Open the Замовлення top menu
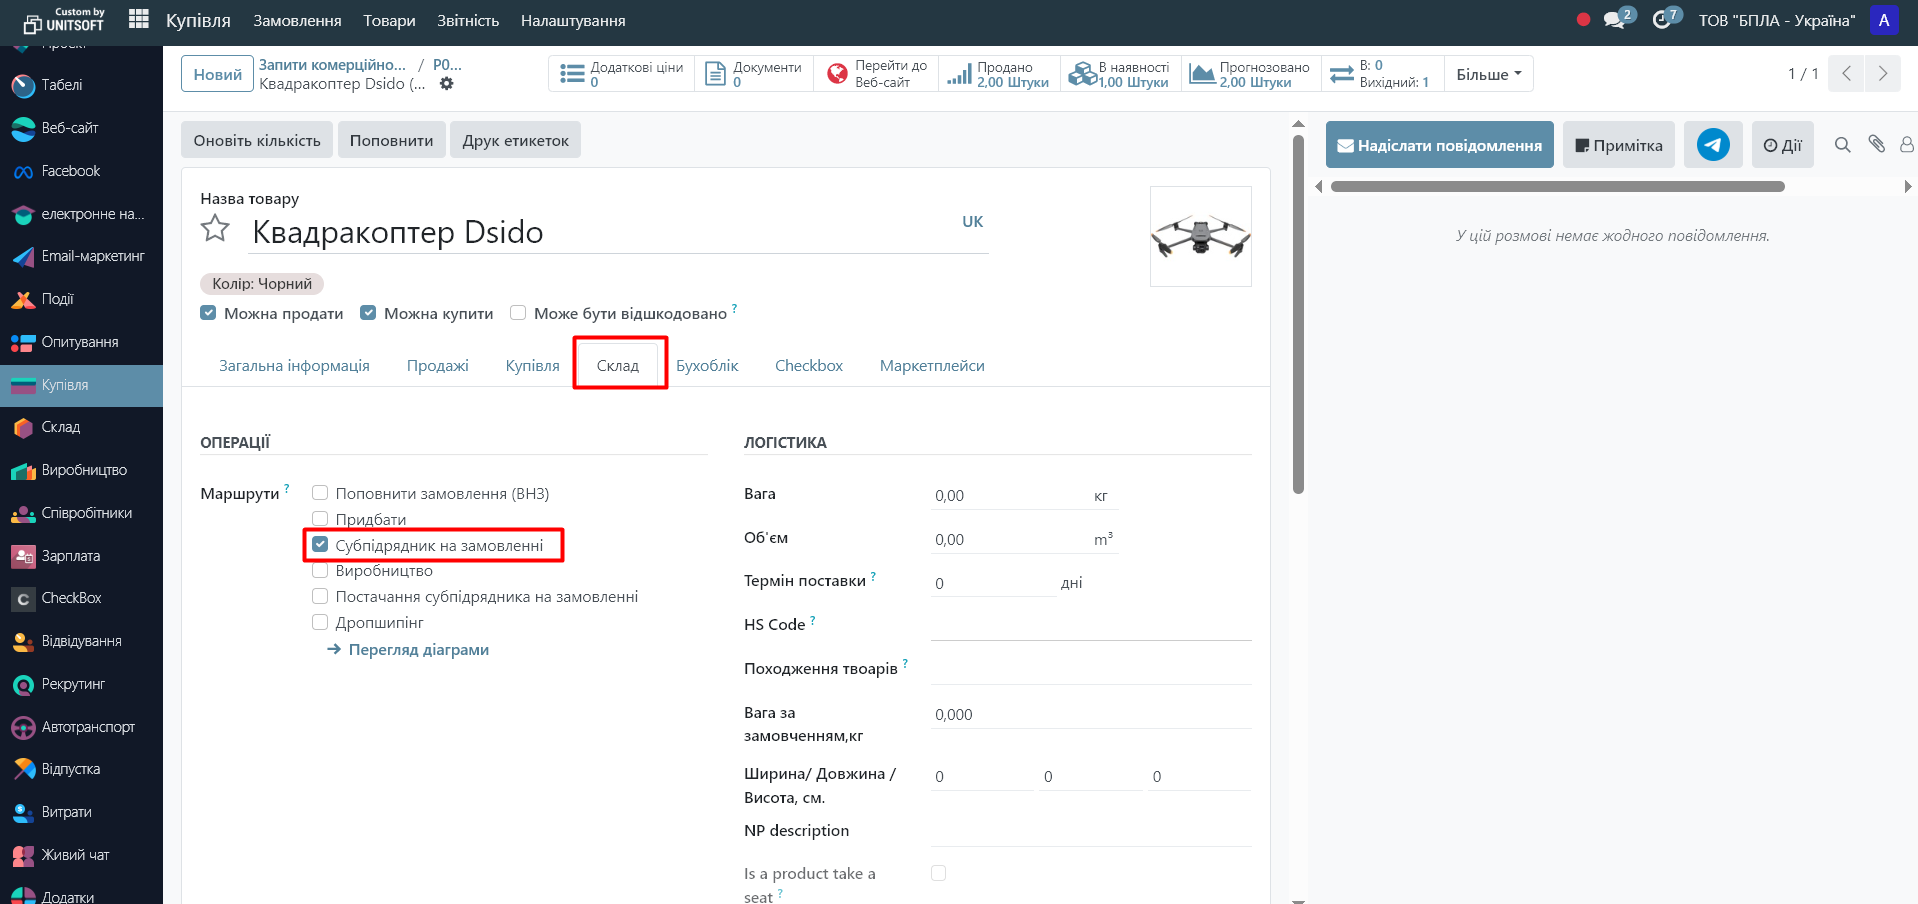1918x904 pixels. [x=297, y=20]
